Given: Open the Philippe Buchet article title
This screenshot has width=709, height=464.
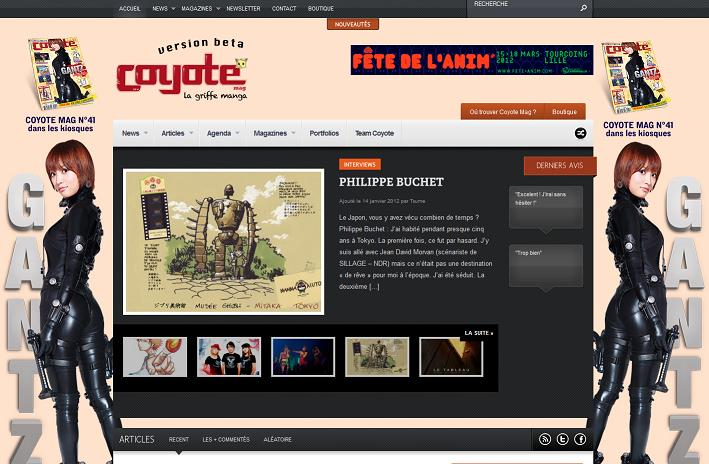Looking at the screenshot, I should [391, 182].
